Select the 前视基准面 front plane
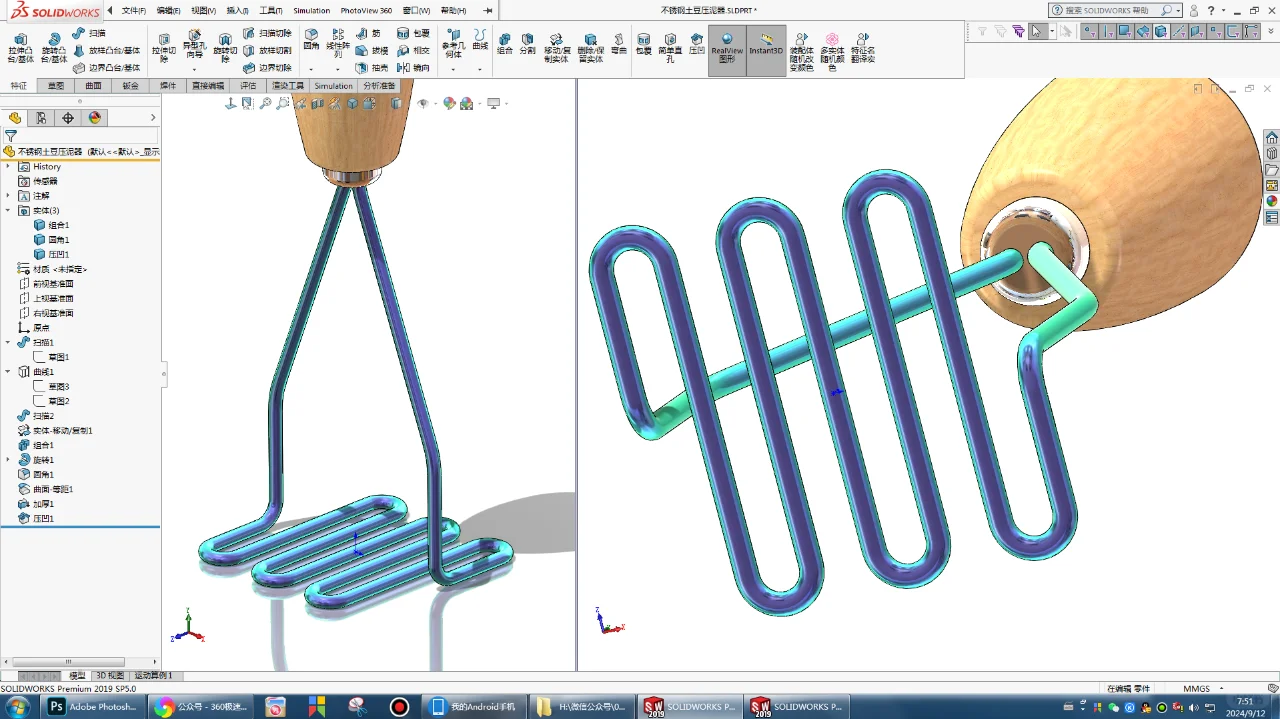The image size is (1280, 719). [x=46, y=284]
